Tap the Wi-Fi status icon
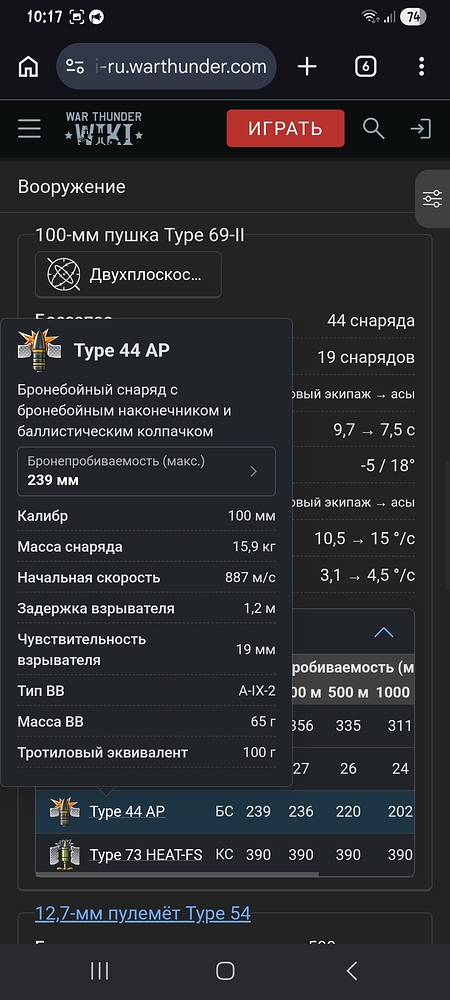This screenshot has width=450, height=1000. 370,17
